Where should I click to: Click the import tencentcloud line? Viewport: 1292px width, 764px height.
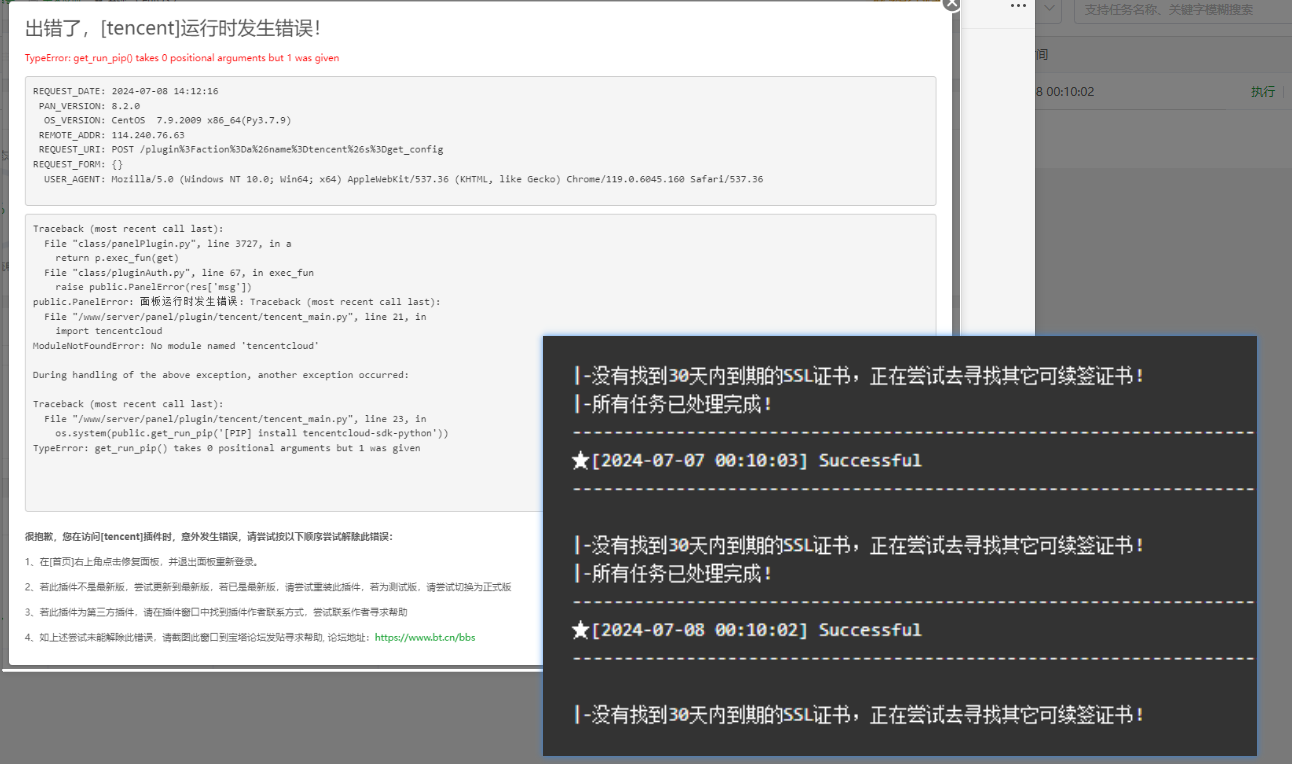[x=108, y=331]
